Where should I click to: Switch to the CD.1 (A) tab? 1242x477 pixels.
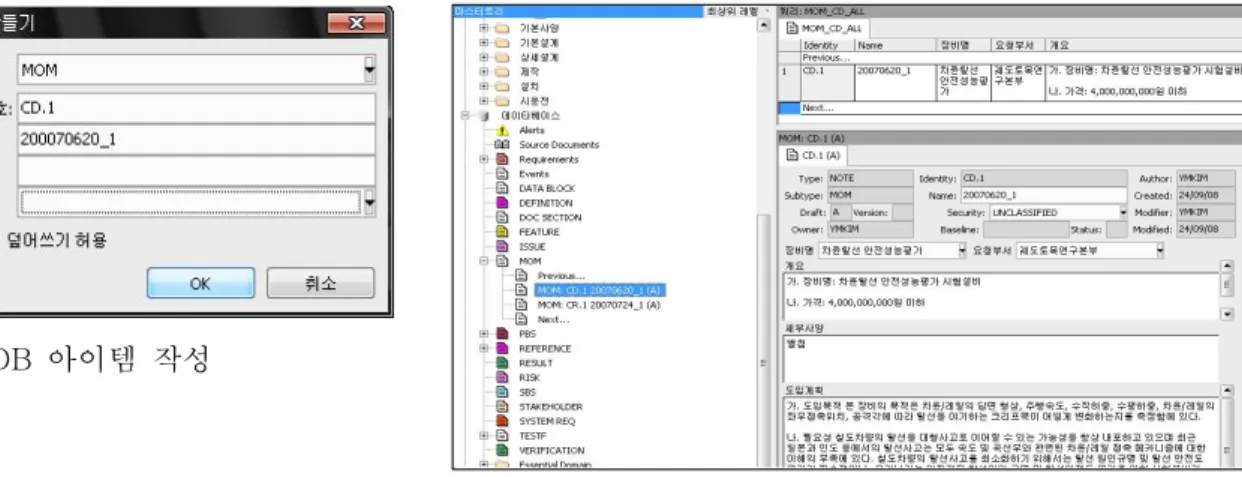(815, 155)
